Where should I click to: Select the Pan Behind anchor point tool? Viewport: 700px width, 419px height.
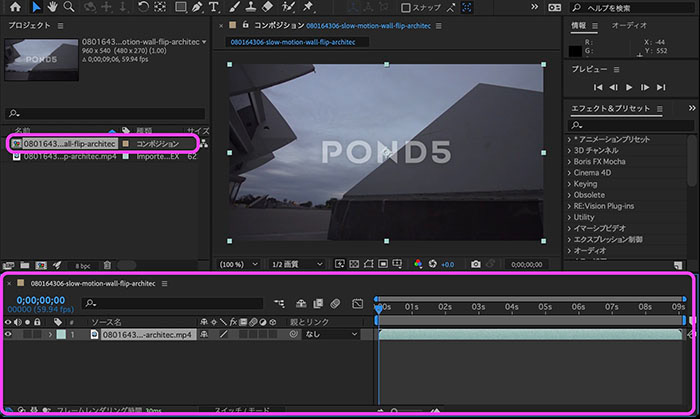[x=160, y=7]
